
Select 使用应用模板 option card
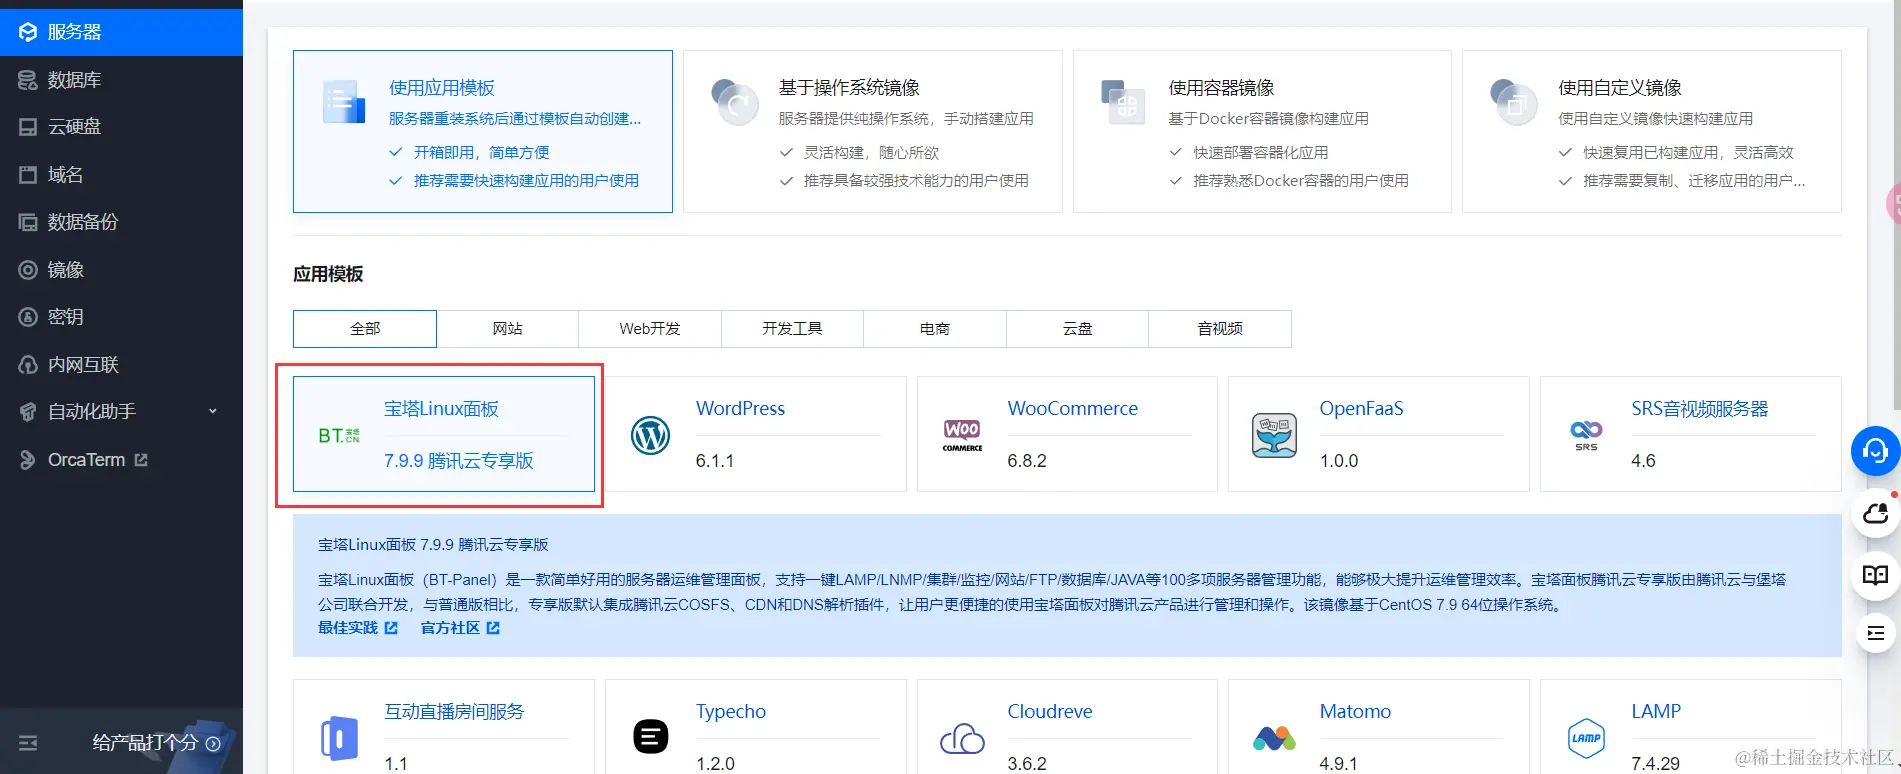click(x=482, y=131)
